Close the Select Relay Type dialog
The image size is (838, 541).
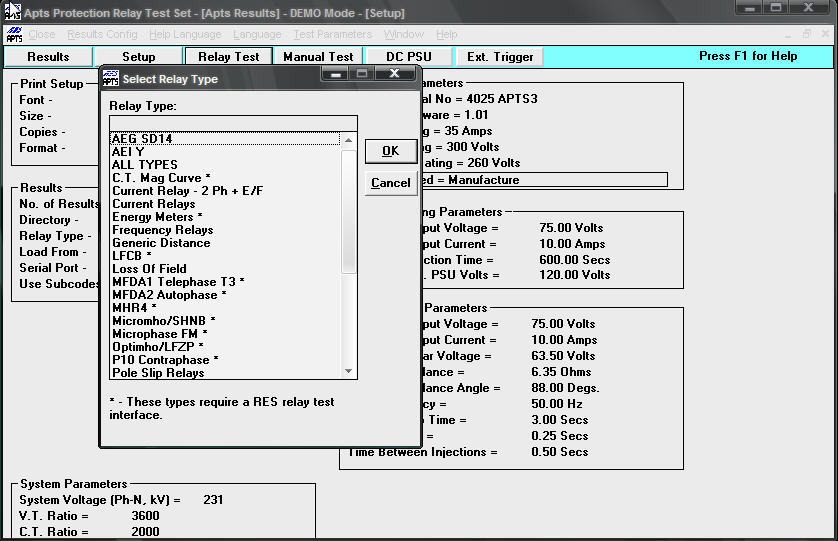point(394,73)
